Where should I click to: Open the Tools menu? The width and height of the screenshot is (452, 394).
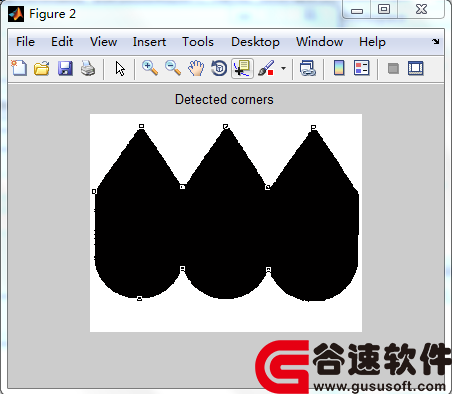(x=198, y=42)
